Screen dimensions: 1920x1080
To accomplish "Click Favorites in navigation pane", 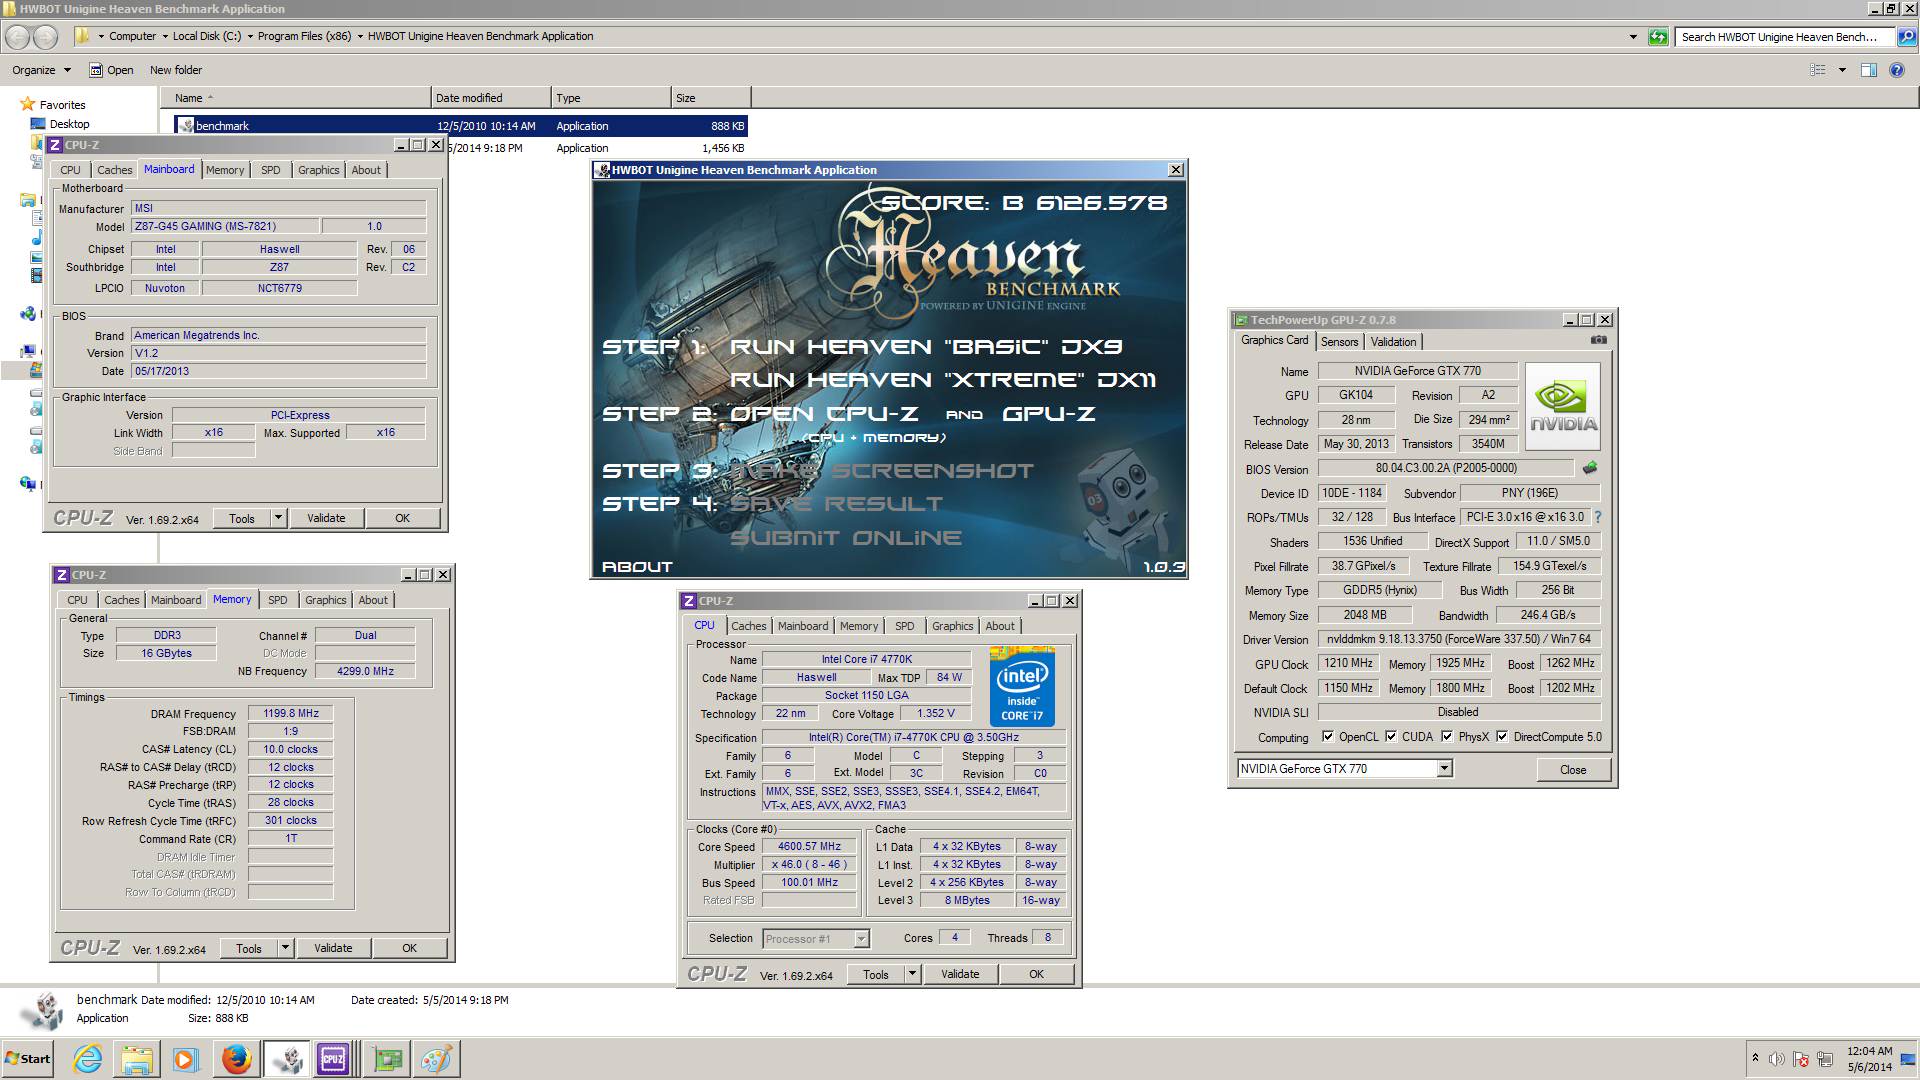I will 62,105.
